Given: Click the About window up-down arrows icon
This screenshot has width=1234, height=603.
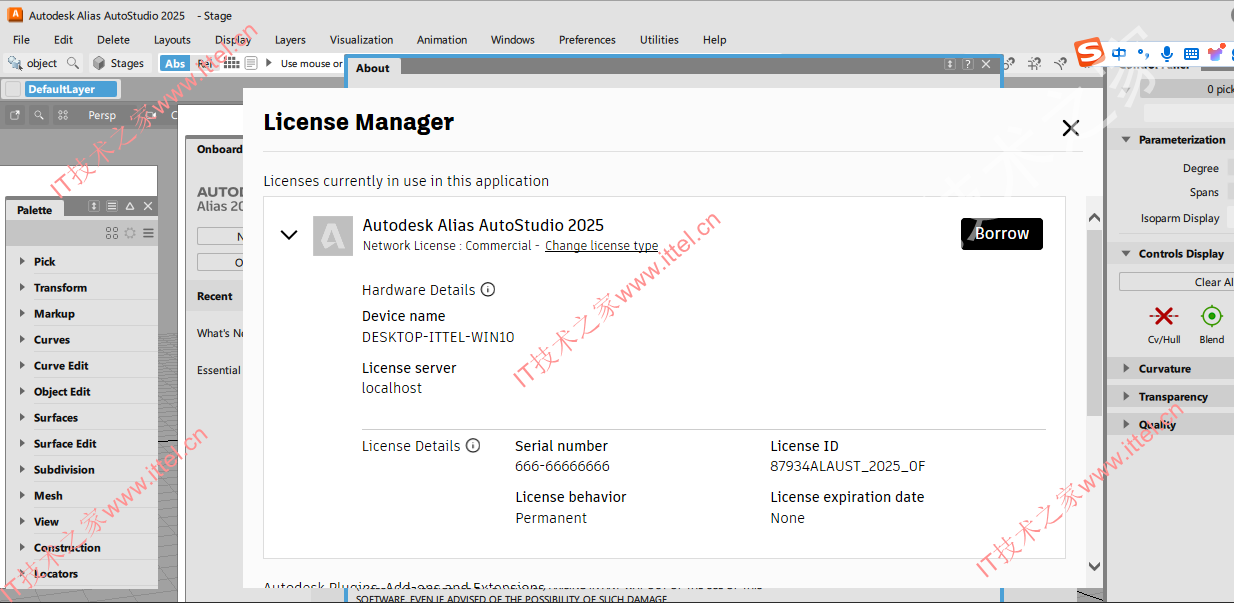Looking at the screenshot, I should point(950,64).
